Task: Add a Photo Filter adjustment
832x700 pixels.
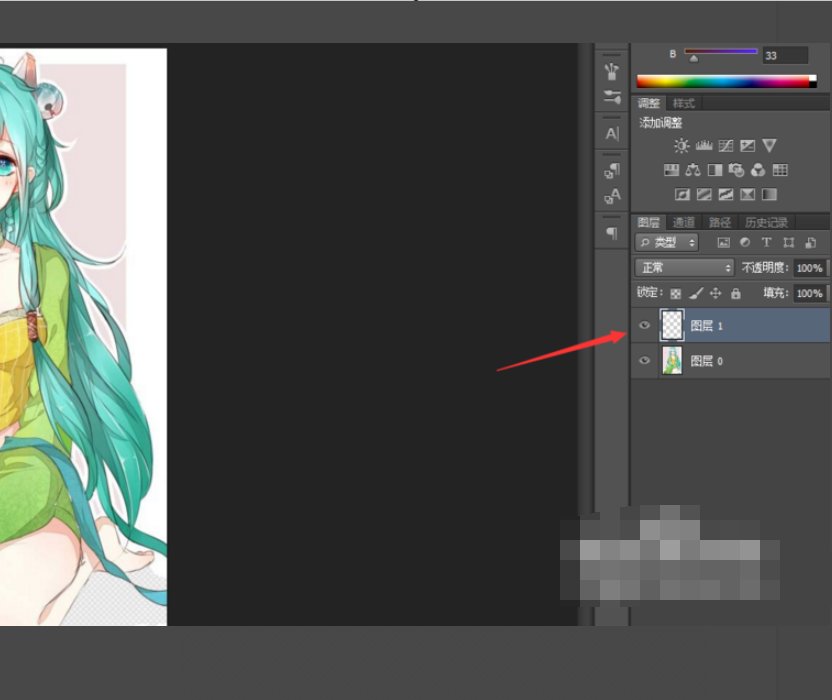Action: point(738,170)
